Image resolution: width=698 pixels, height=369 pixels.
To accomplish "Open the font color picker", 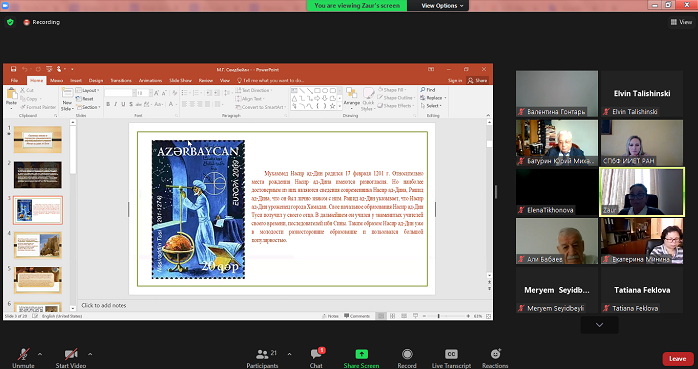I will click(x=171, y=104).
